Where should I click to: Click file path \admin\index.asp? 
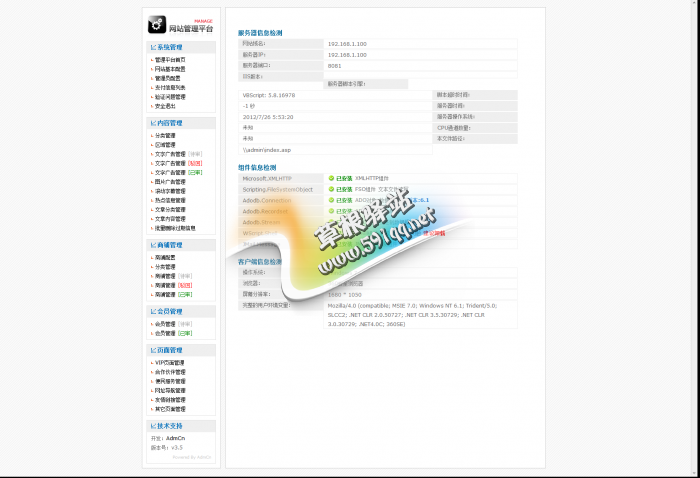(x=267, y=150)
